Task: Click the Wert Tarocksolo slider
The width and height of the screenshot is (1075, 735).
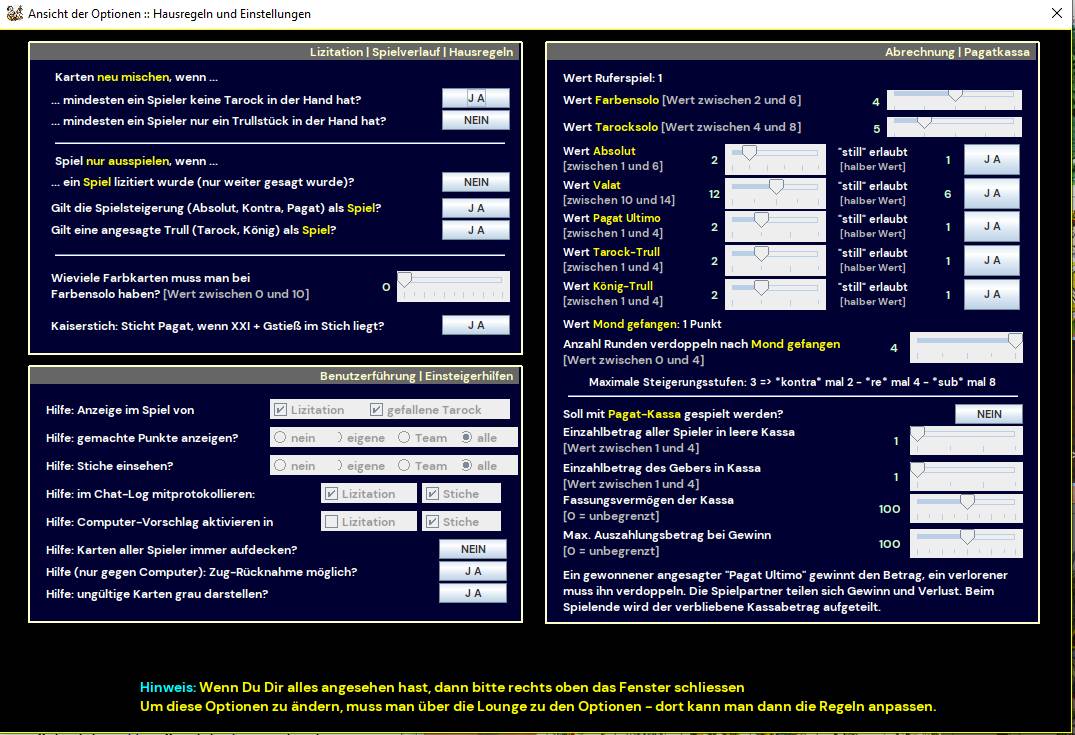Action: tap(954, 127)
